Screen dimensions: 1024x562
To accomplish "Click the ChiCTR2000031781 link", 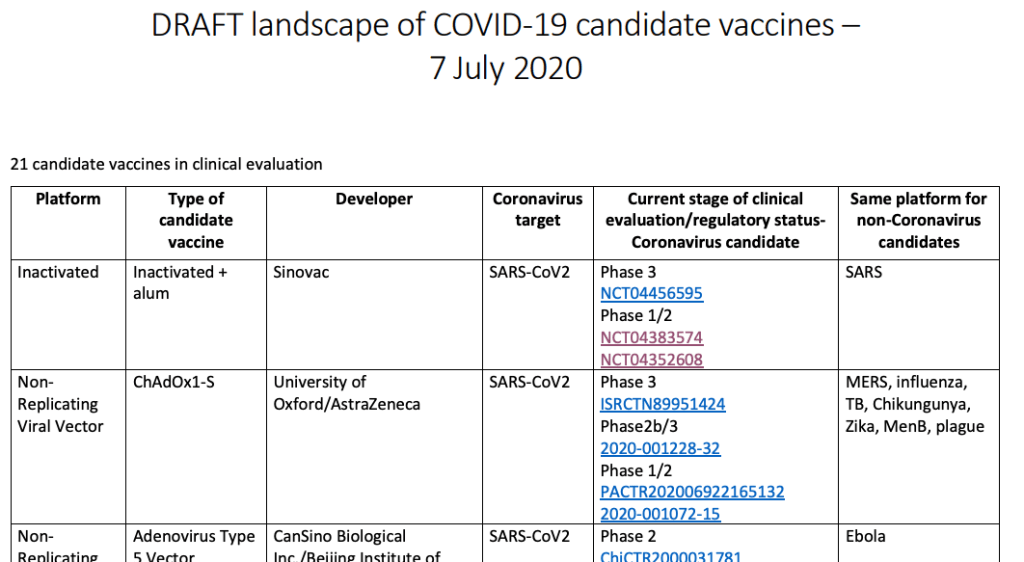I will tap(670, 556).
